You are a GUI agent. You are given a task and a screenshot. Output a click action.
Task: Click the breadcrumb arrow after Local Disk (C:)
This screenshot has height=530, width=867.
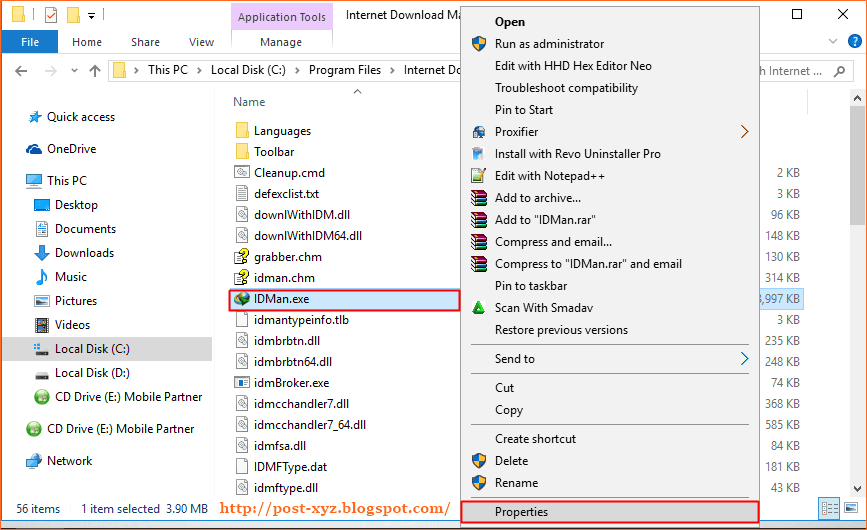[x=297, y=70]
